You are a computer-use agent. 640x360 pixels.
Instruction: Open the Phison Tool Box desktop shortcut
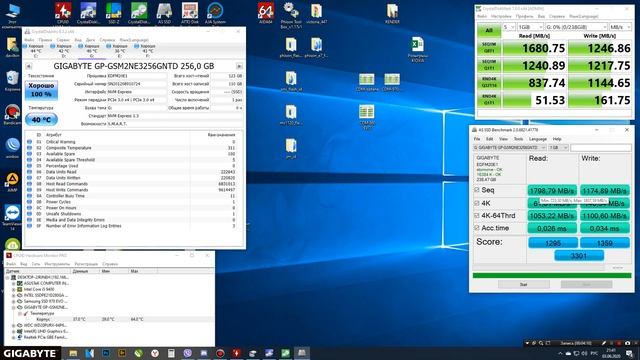point(291,14)
